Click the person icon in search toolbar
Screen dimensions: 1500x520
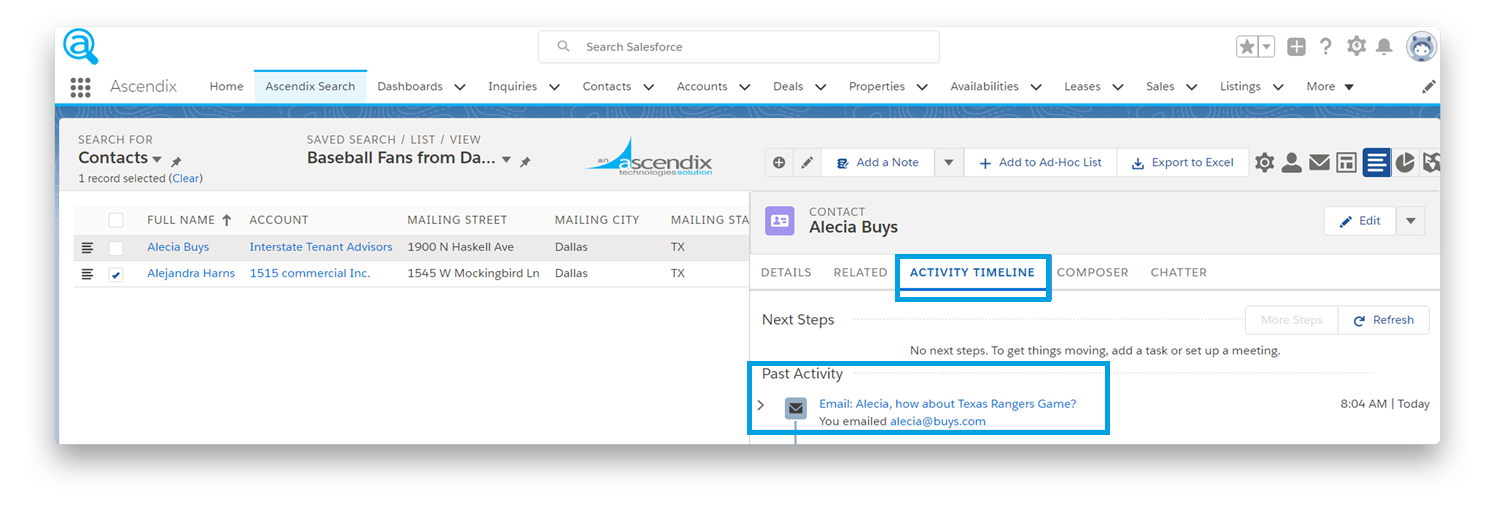1292,162
